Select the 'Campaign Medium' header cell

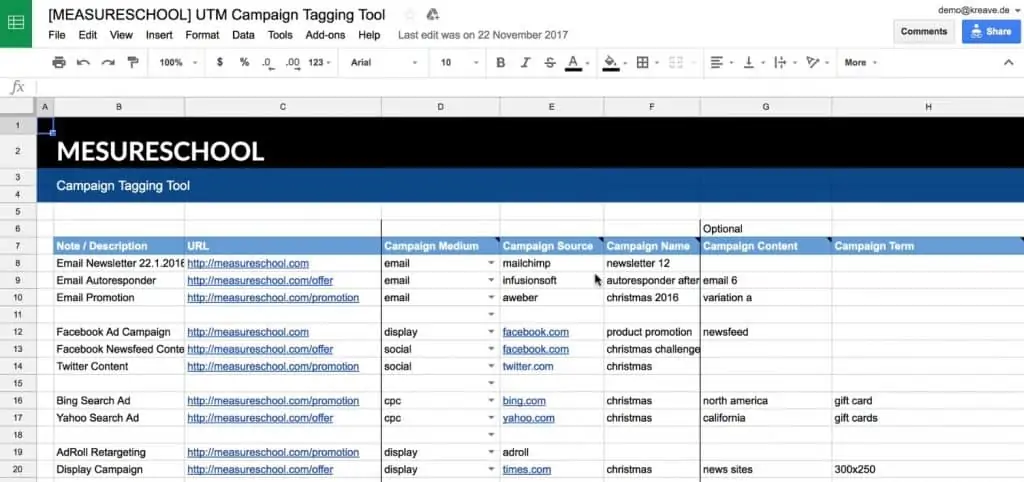[441, 246]
